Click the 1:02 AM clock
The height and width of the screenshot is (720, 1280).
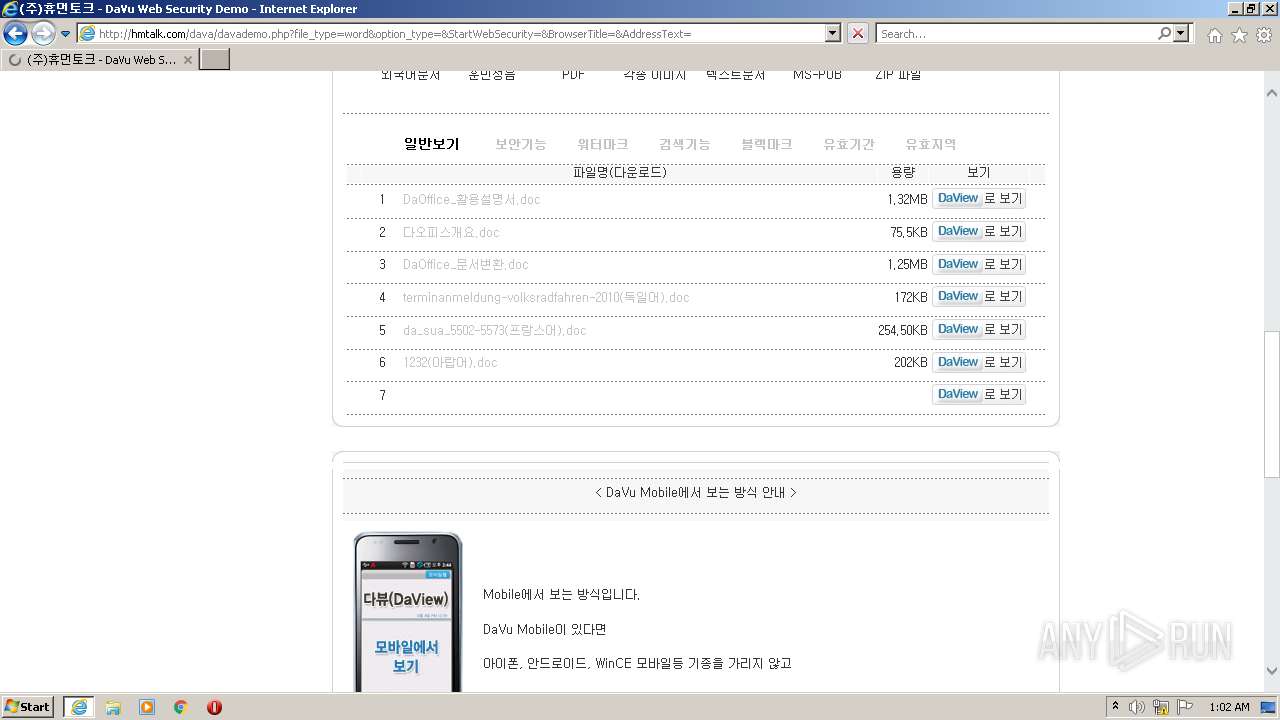point(1229,707)
